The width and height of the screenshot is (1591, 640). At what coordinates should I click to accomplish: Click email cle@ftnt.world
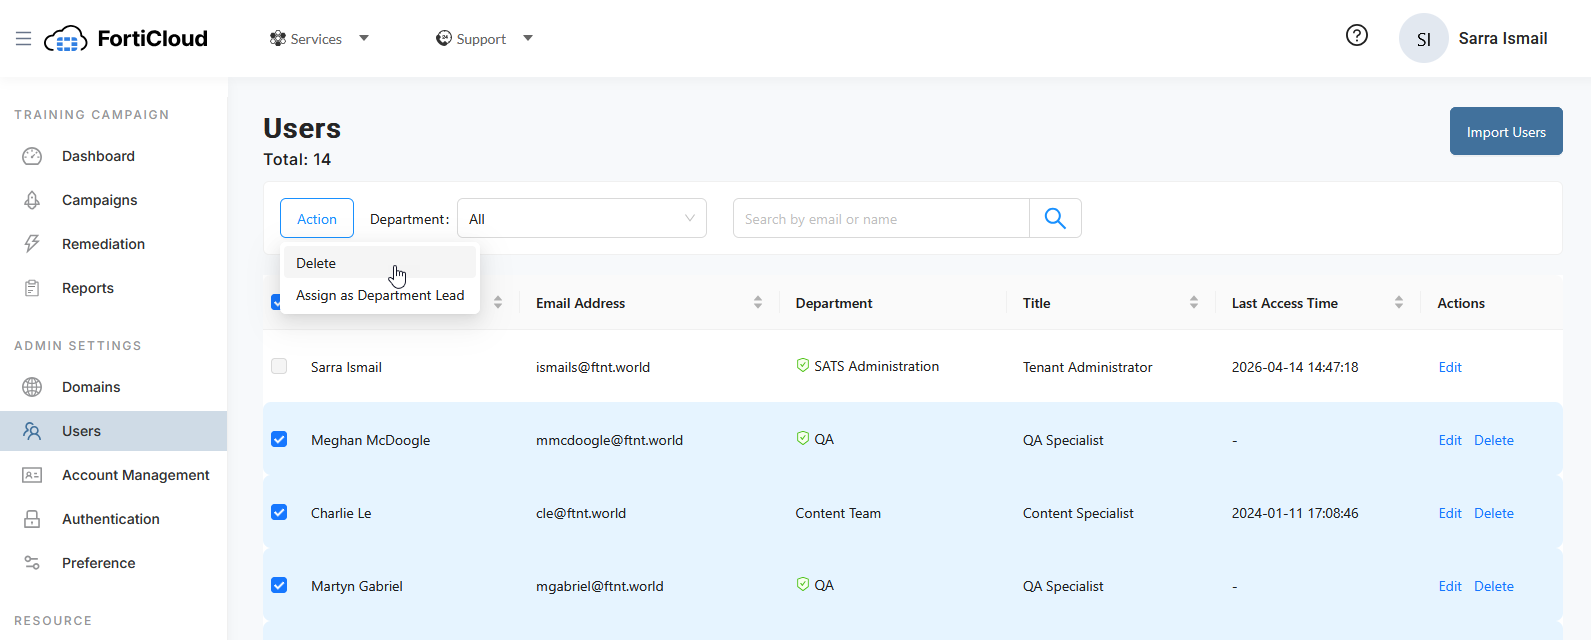tap(581, 513)
